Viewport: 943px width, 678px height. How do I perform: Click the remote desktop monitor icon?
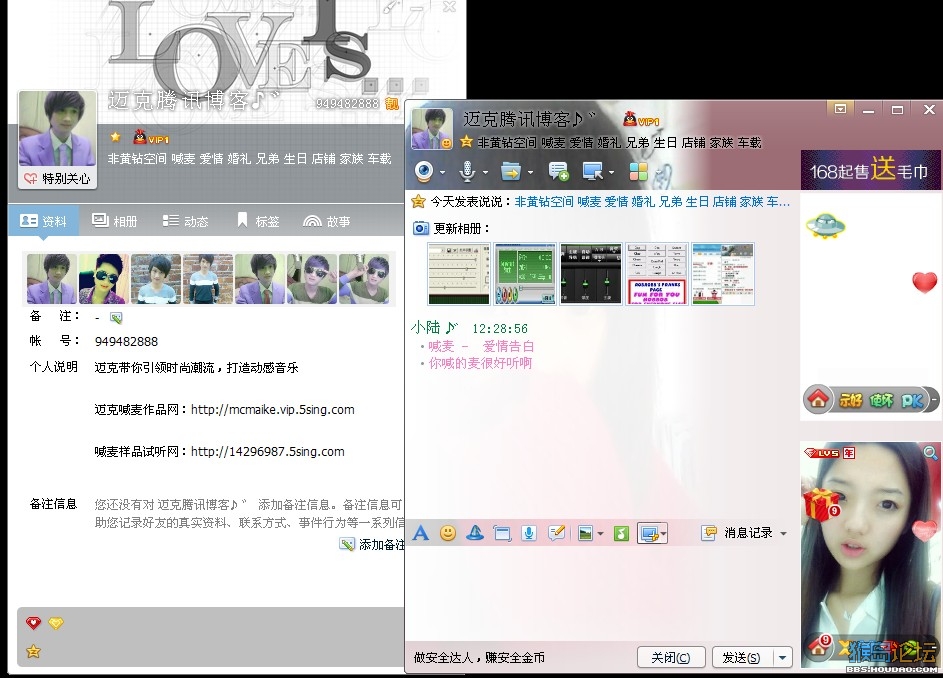pos(592,172)
